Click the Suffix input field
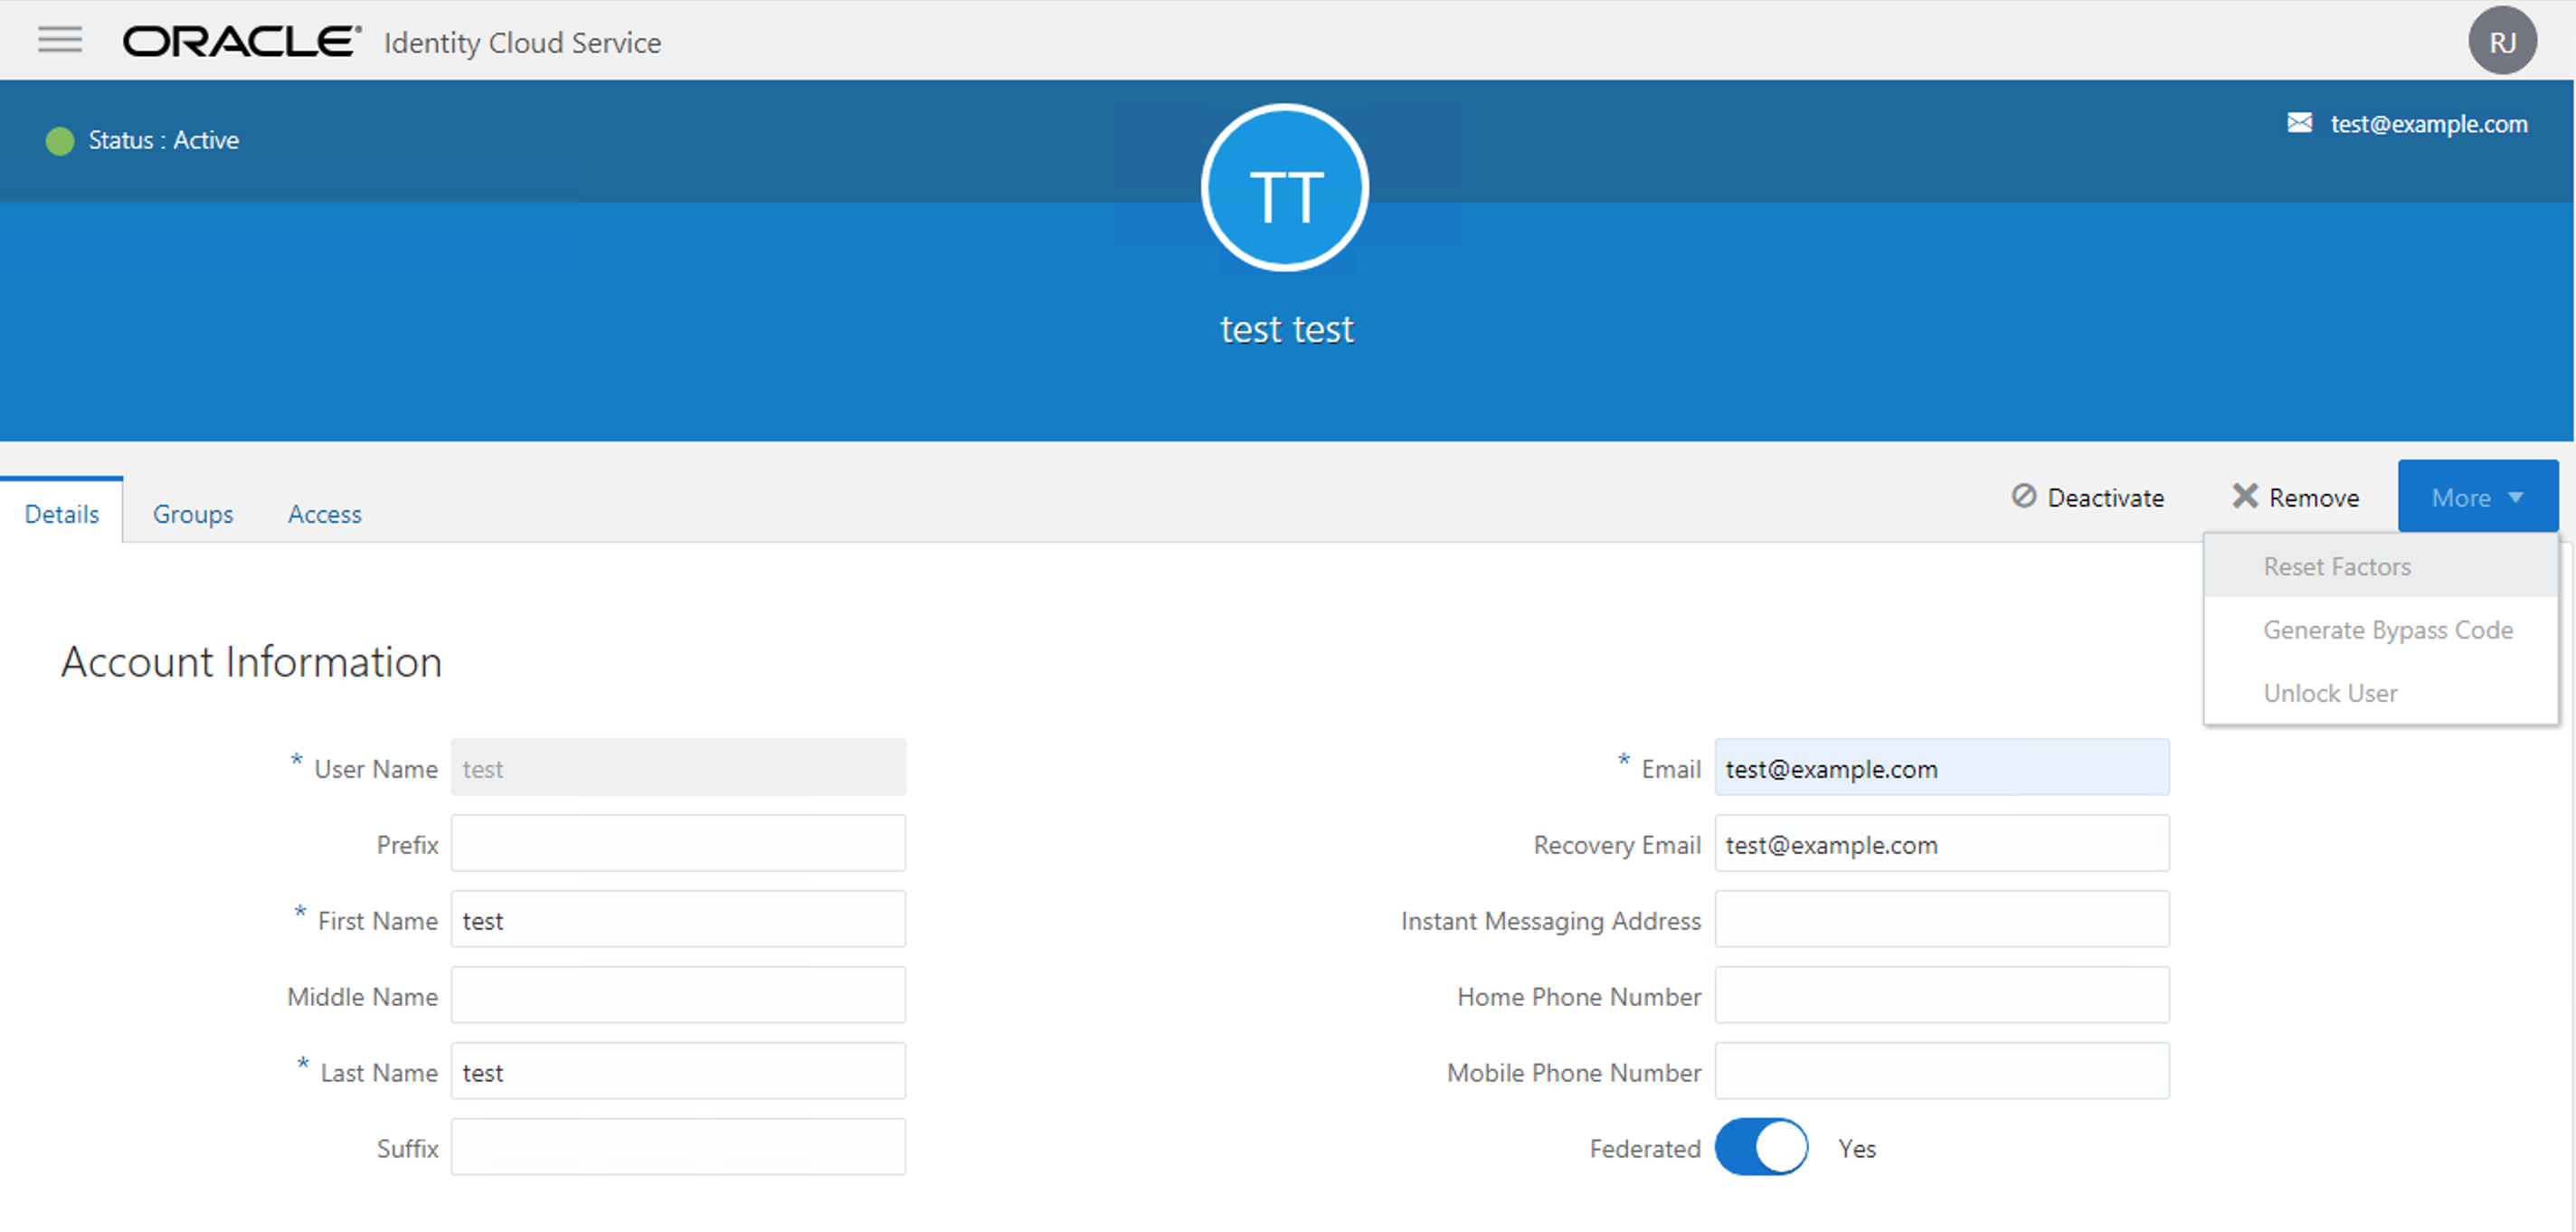 point(678,1148)
